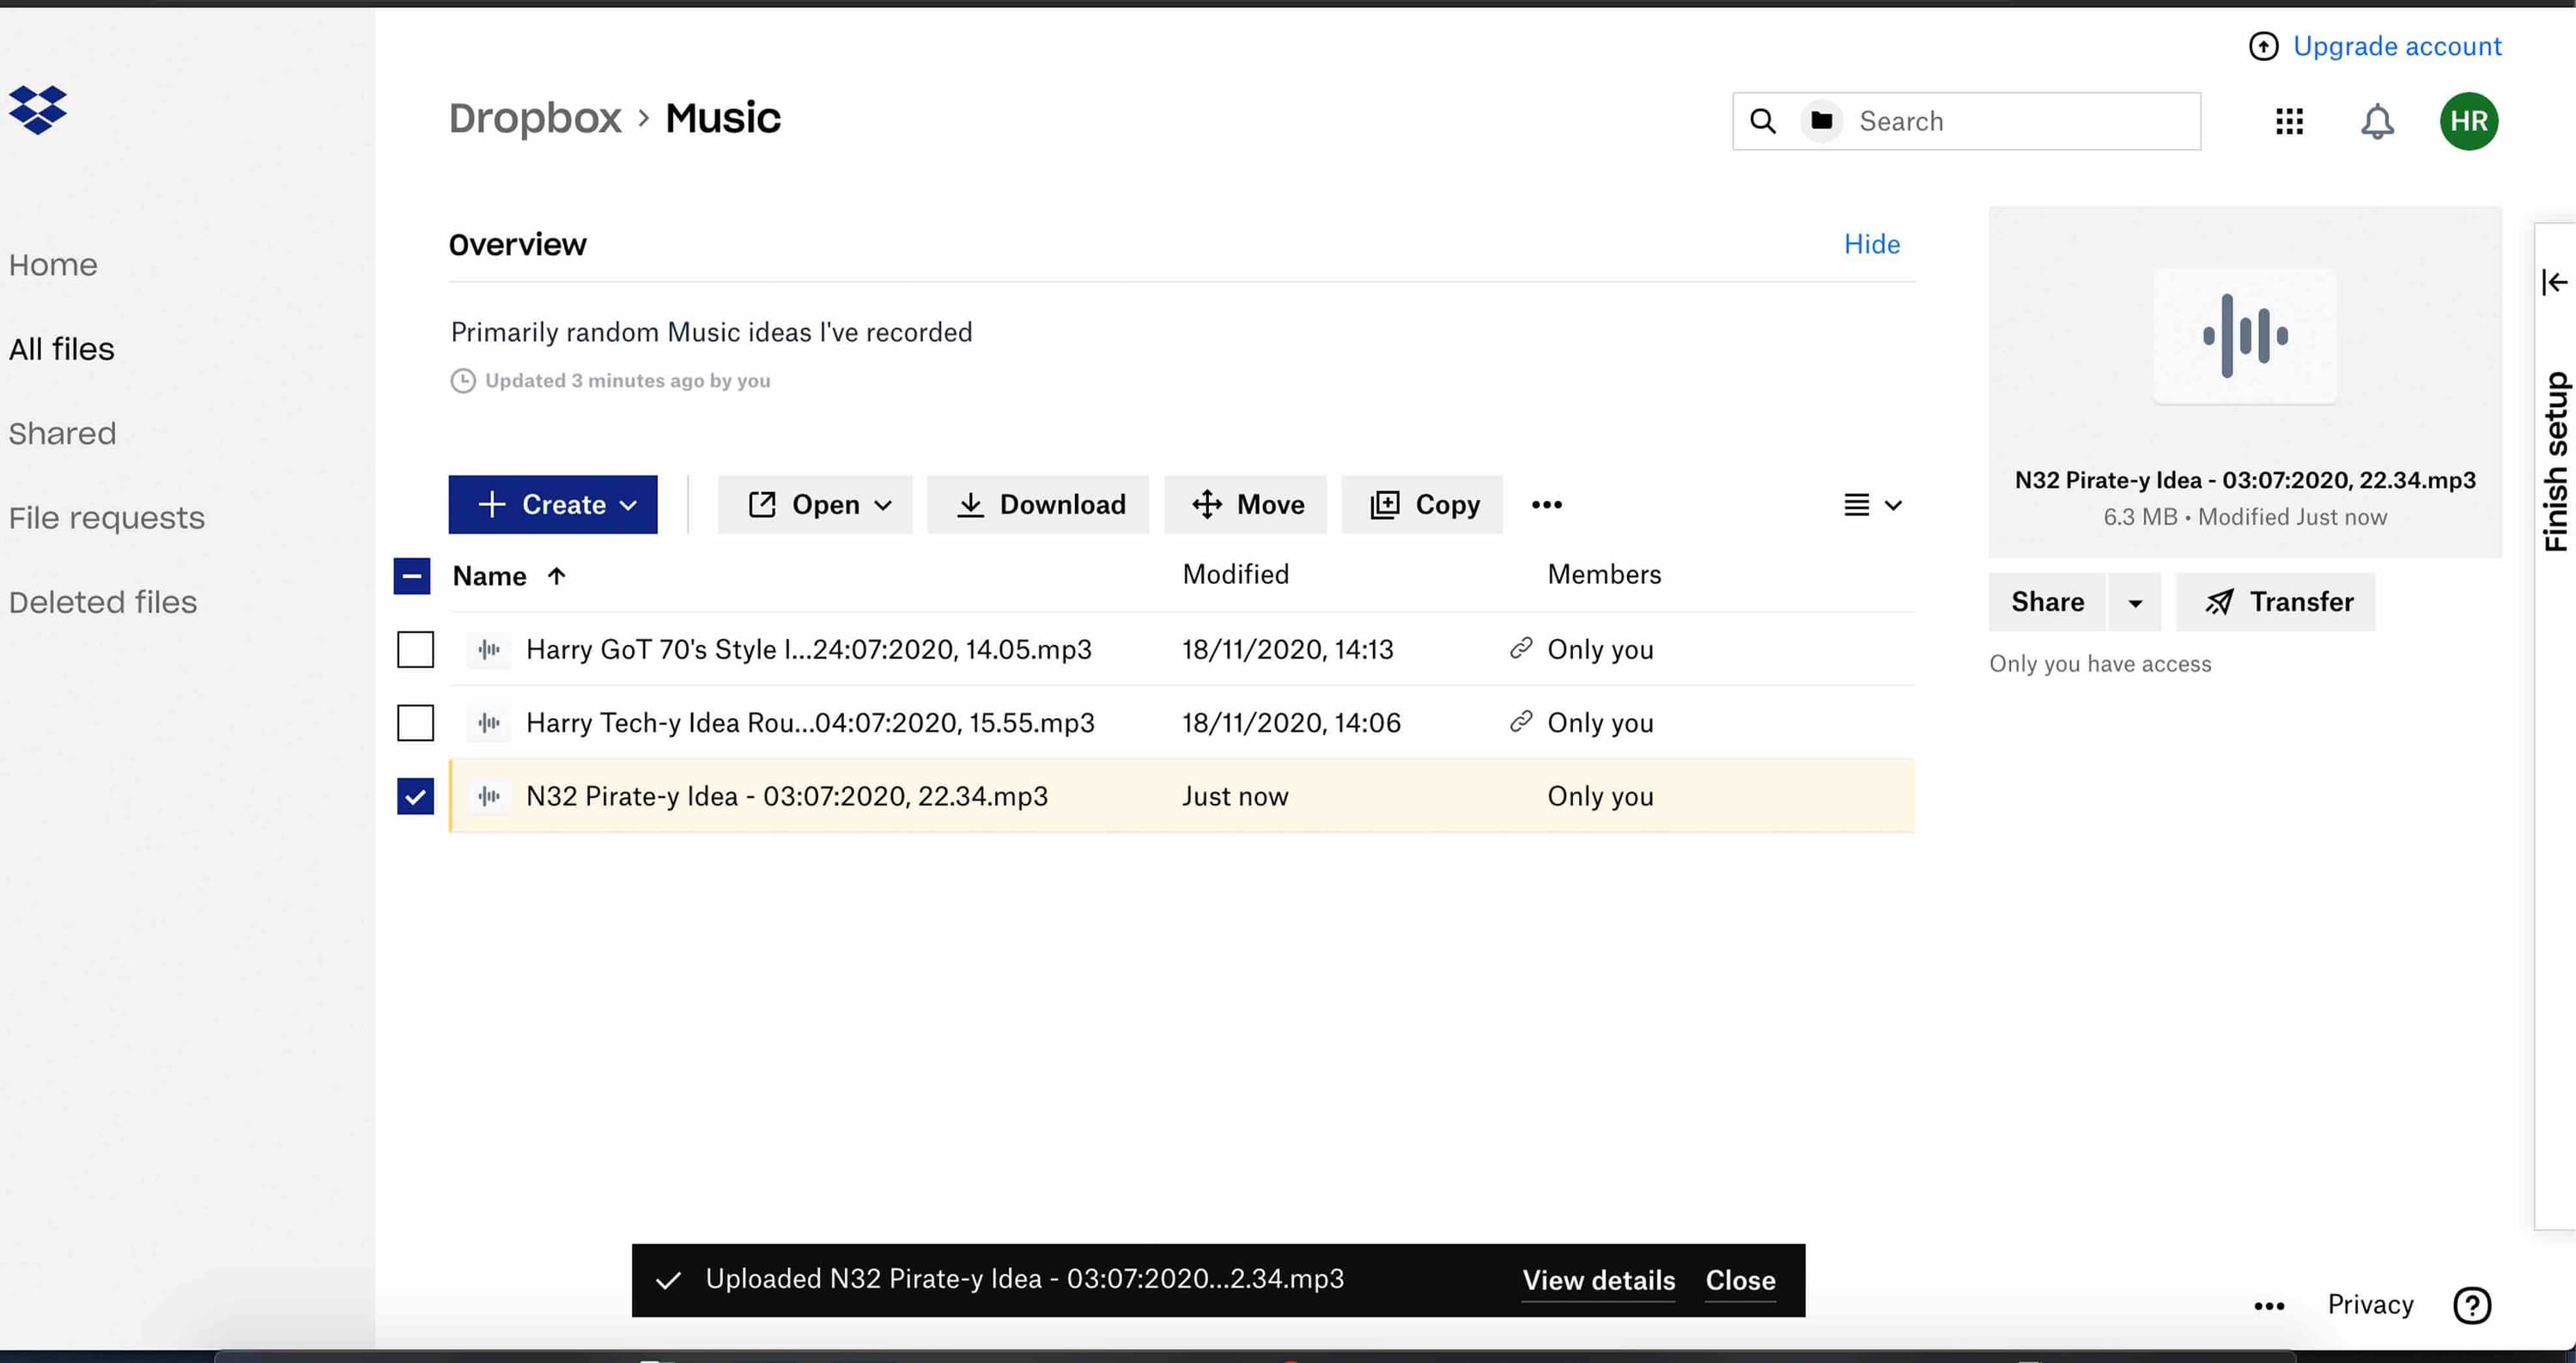Open the Share options dropdown arrow
The height and width of the screenshot is (1363, 2576).
(2135, 602)
